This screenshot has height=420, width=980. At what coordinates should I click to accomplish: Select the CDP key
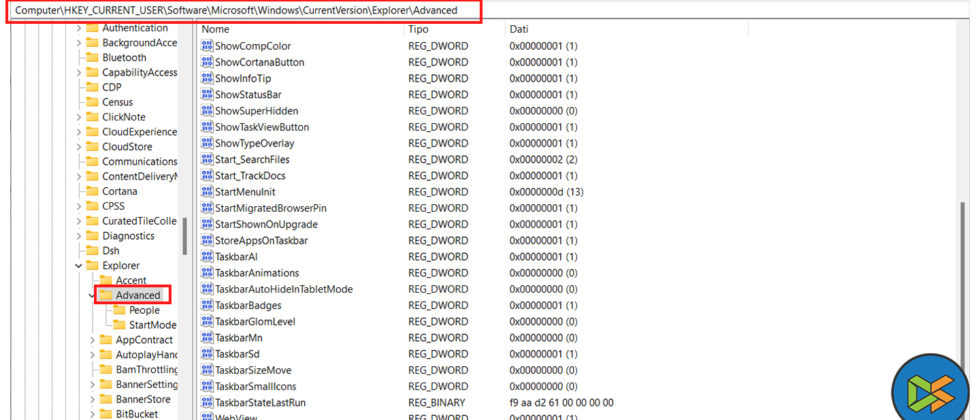click(x=112, y=88)
